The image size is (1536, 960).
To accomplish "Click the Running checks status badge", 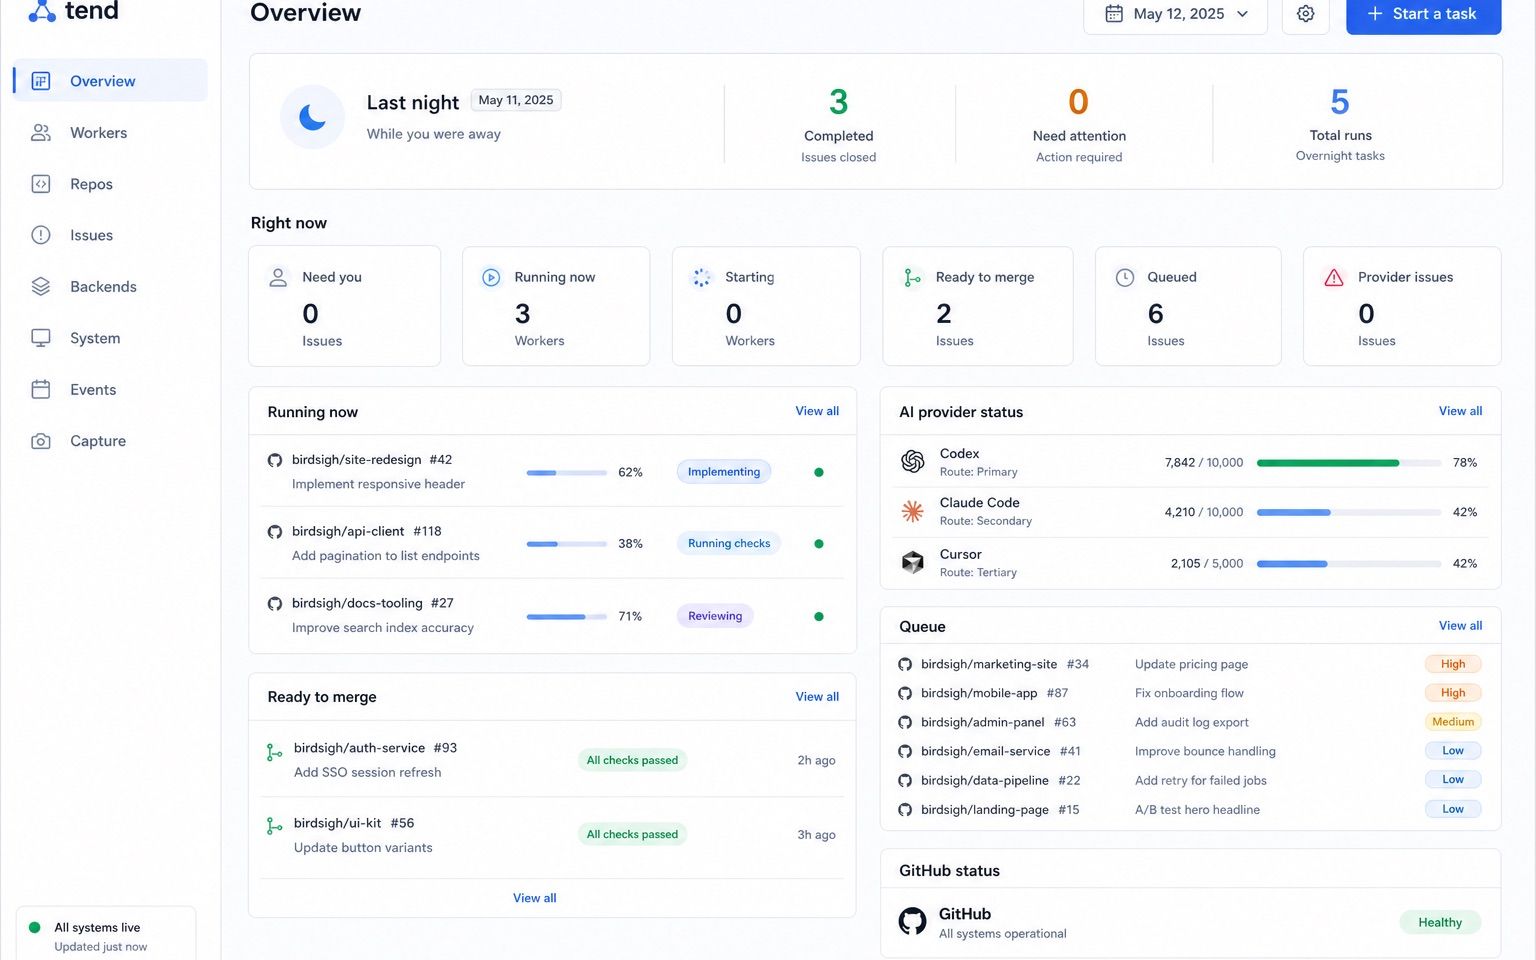I will pos(729,544).
